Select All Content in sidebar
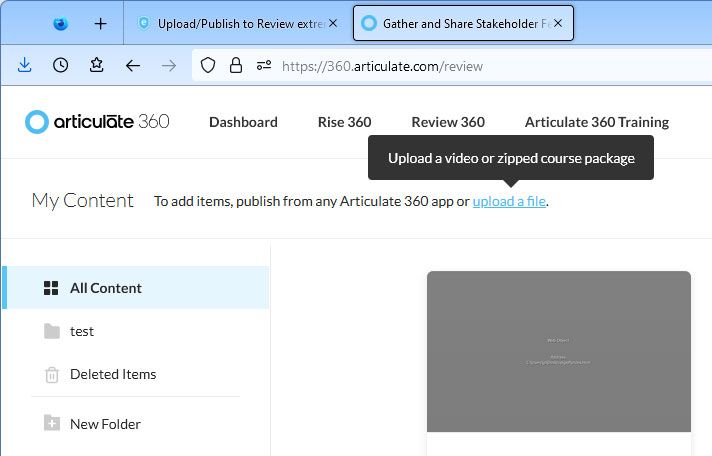712x456 pixels. tap(136, 288)
